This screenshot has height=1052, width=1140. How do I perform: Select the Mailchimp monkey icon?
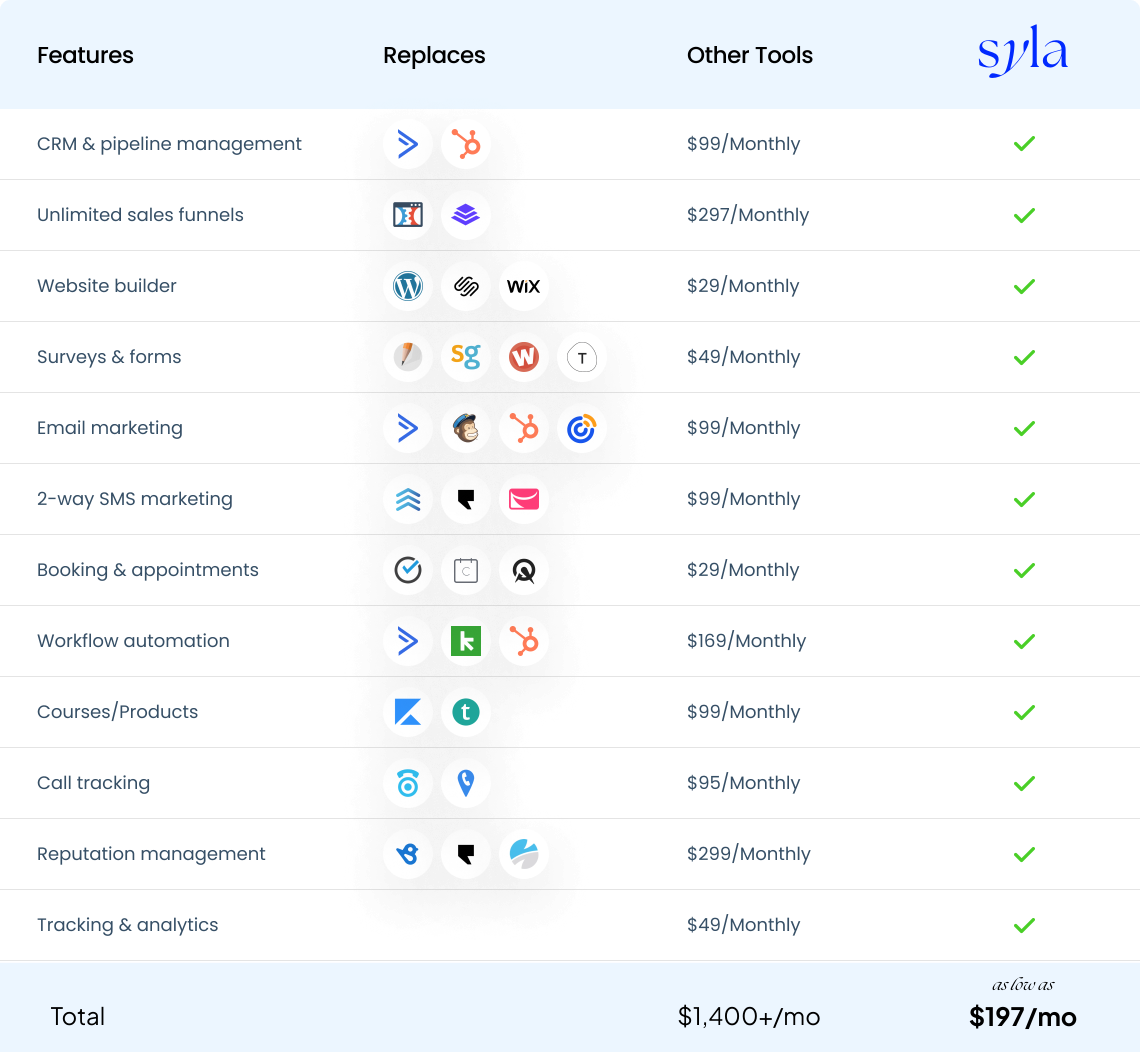466,428
